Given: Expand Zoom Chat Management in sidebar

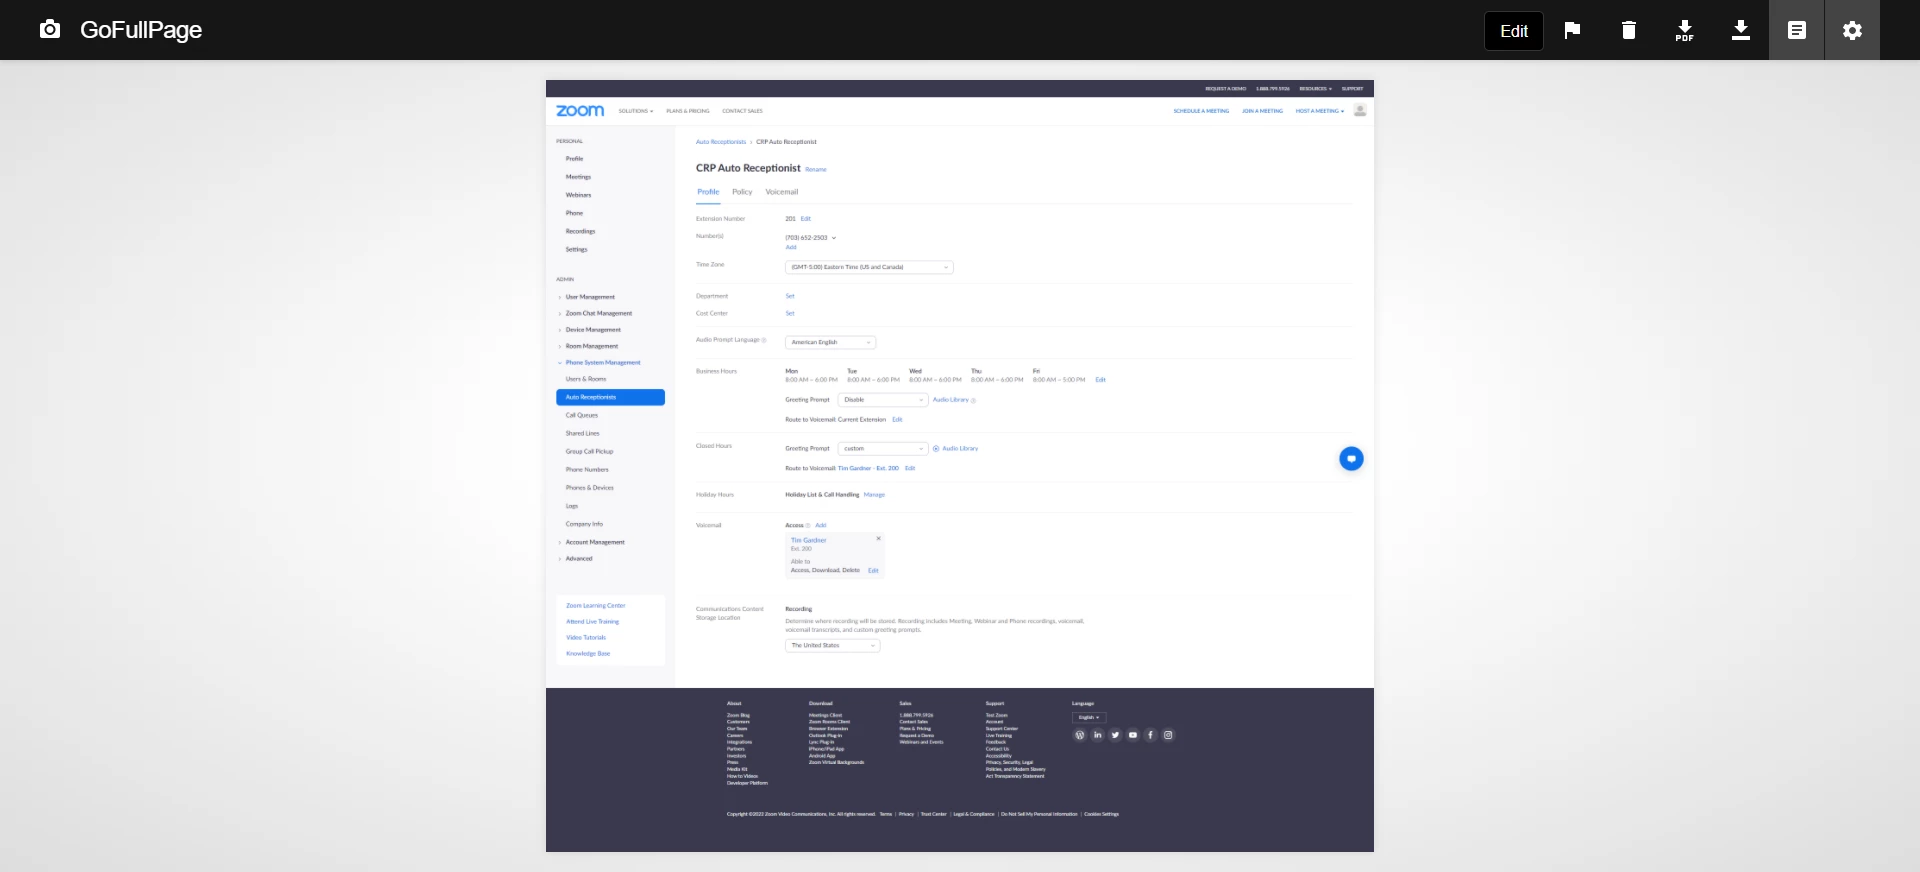Looking at the screenshot, I should pos(598,313).
